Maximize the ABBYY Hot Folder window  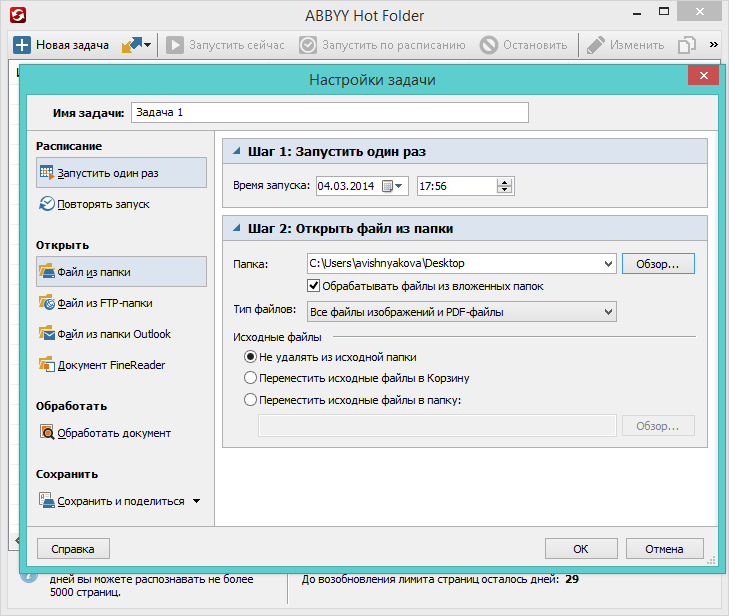(664, 12)
